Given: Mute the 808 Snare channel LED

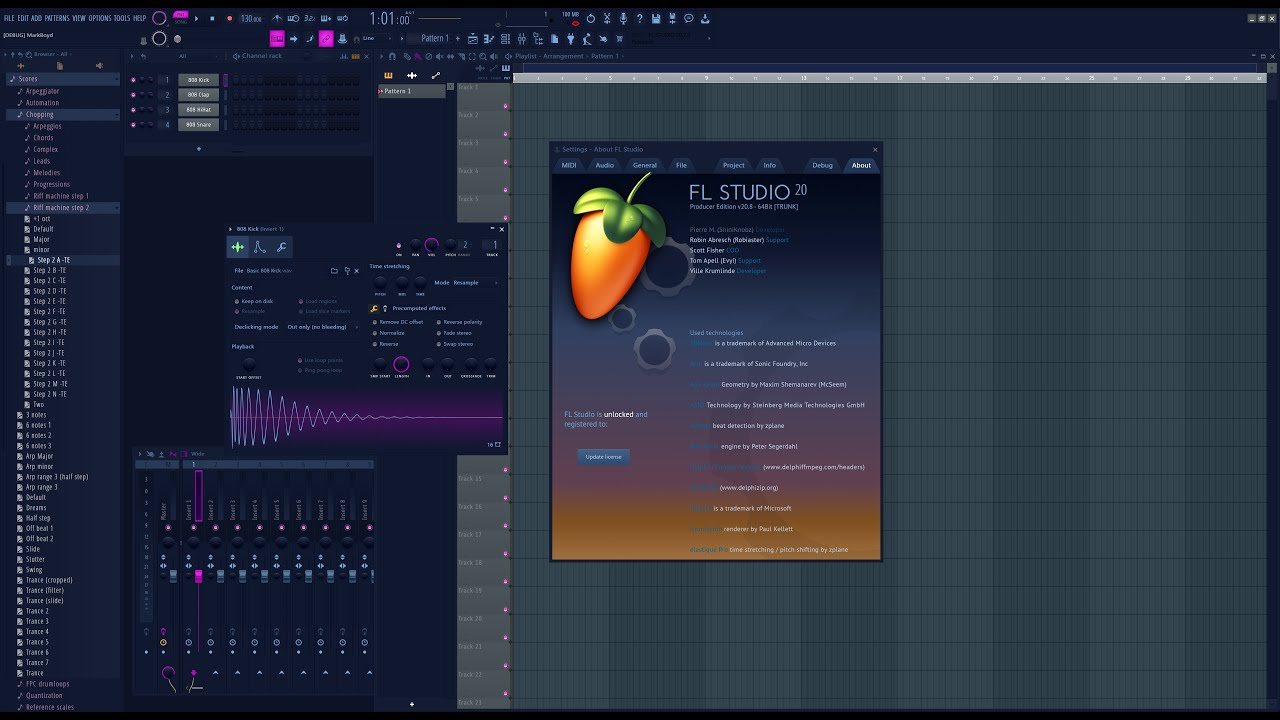Looking at the screenshot, I should click(x=133, y=125).
